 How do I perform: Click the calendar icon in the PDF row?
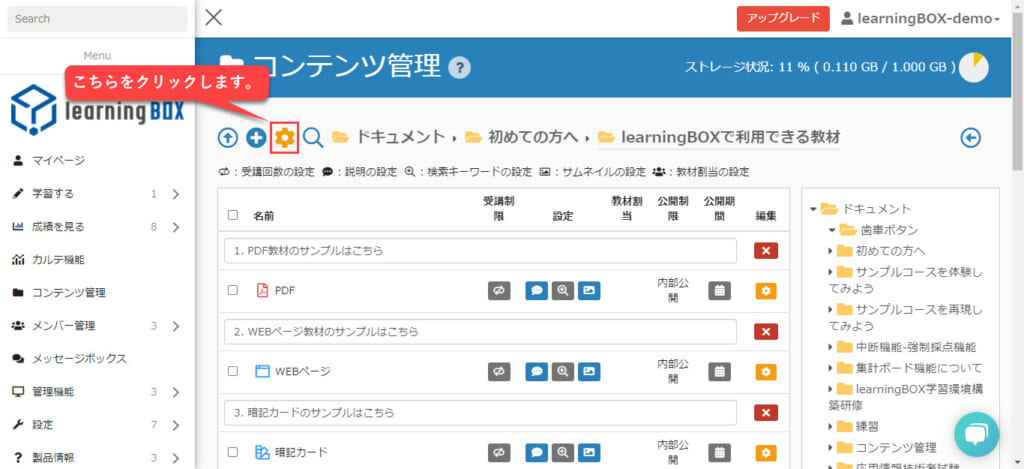[719, 291]
